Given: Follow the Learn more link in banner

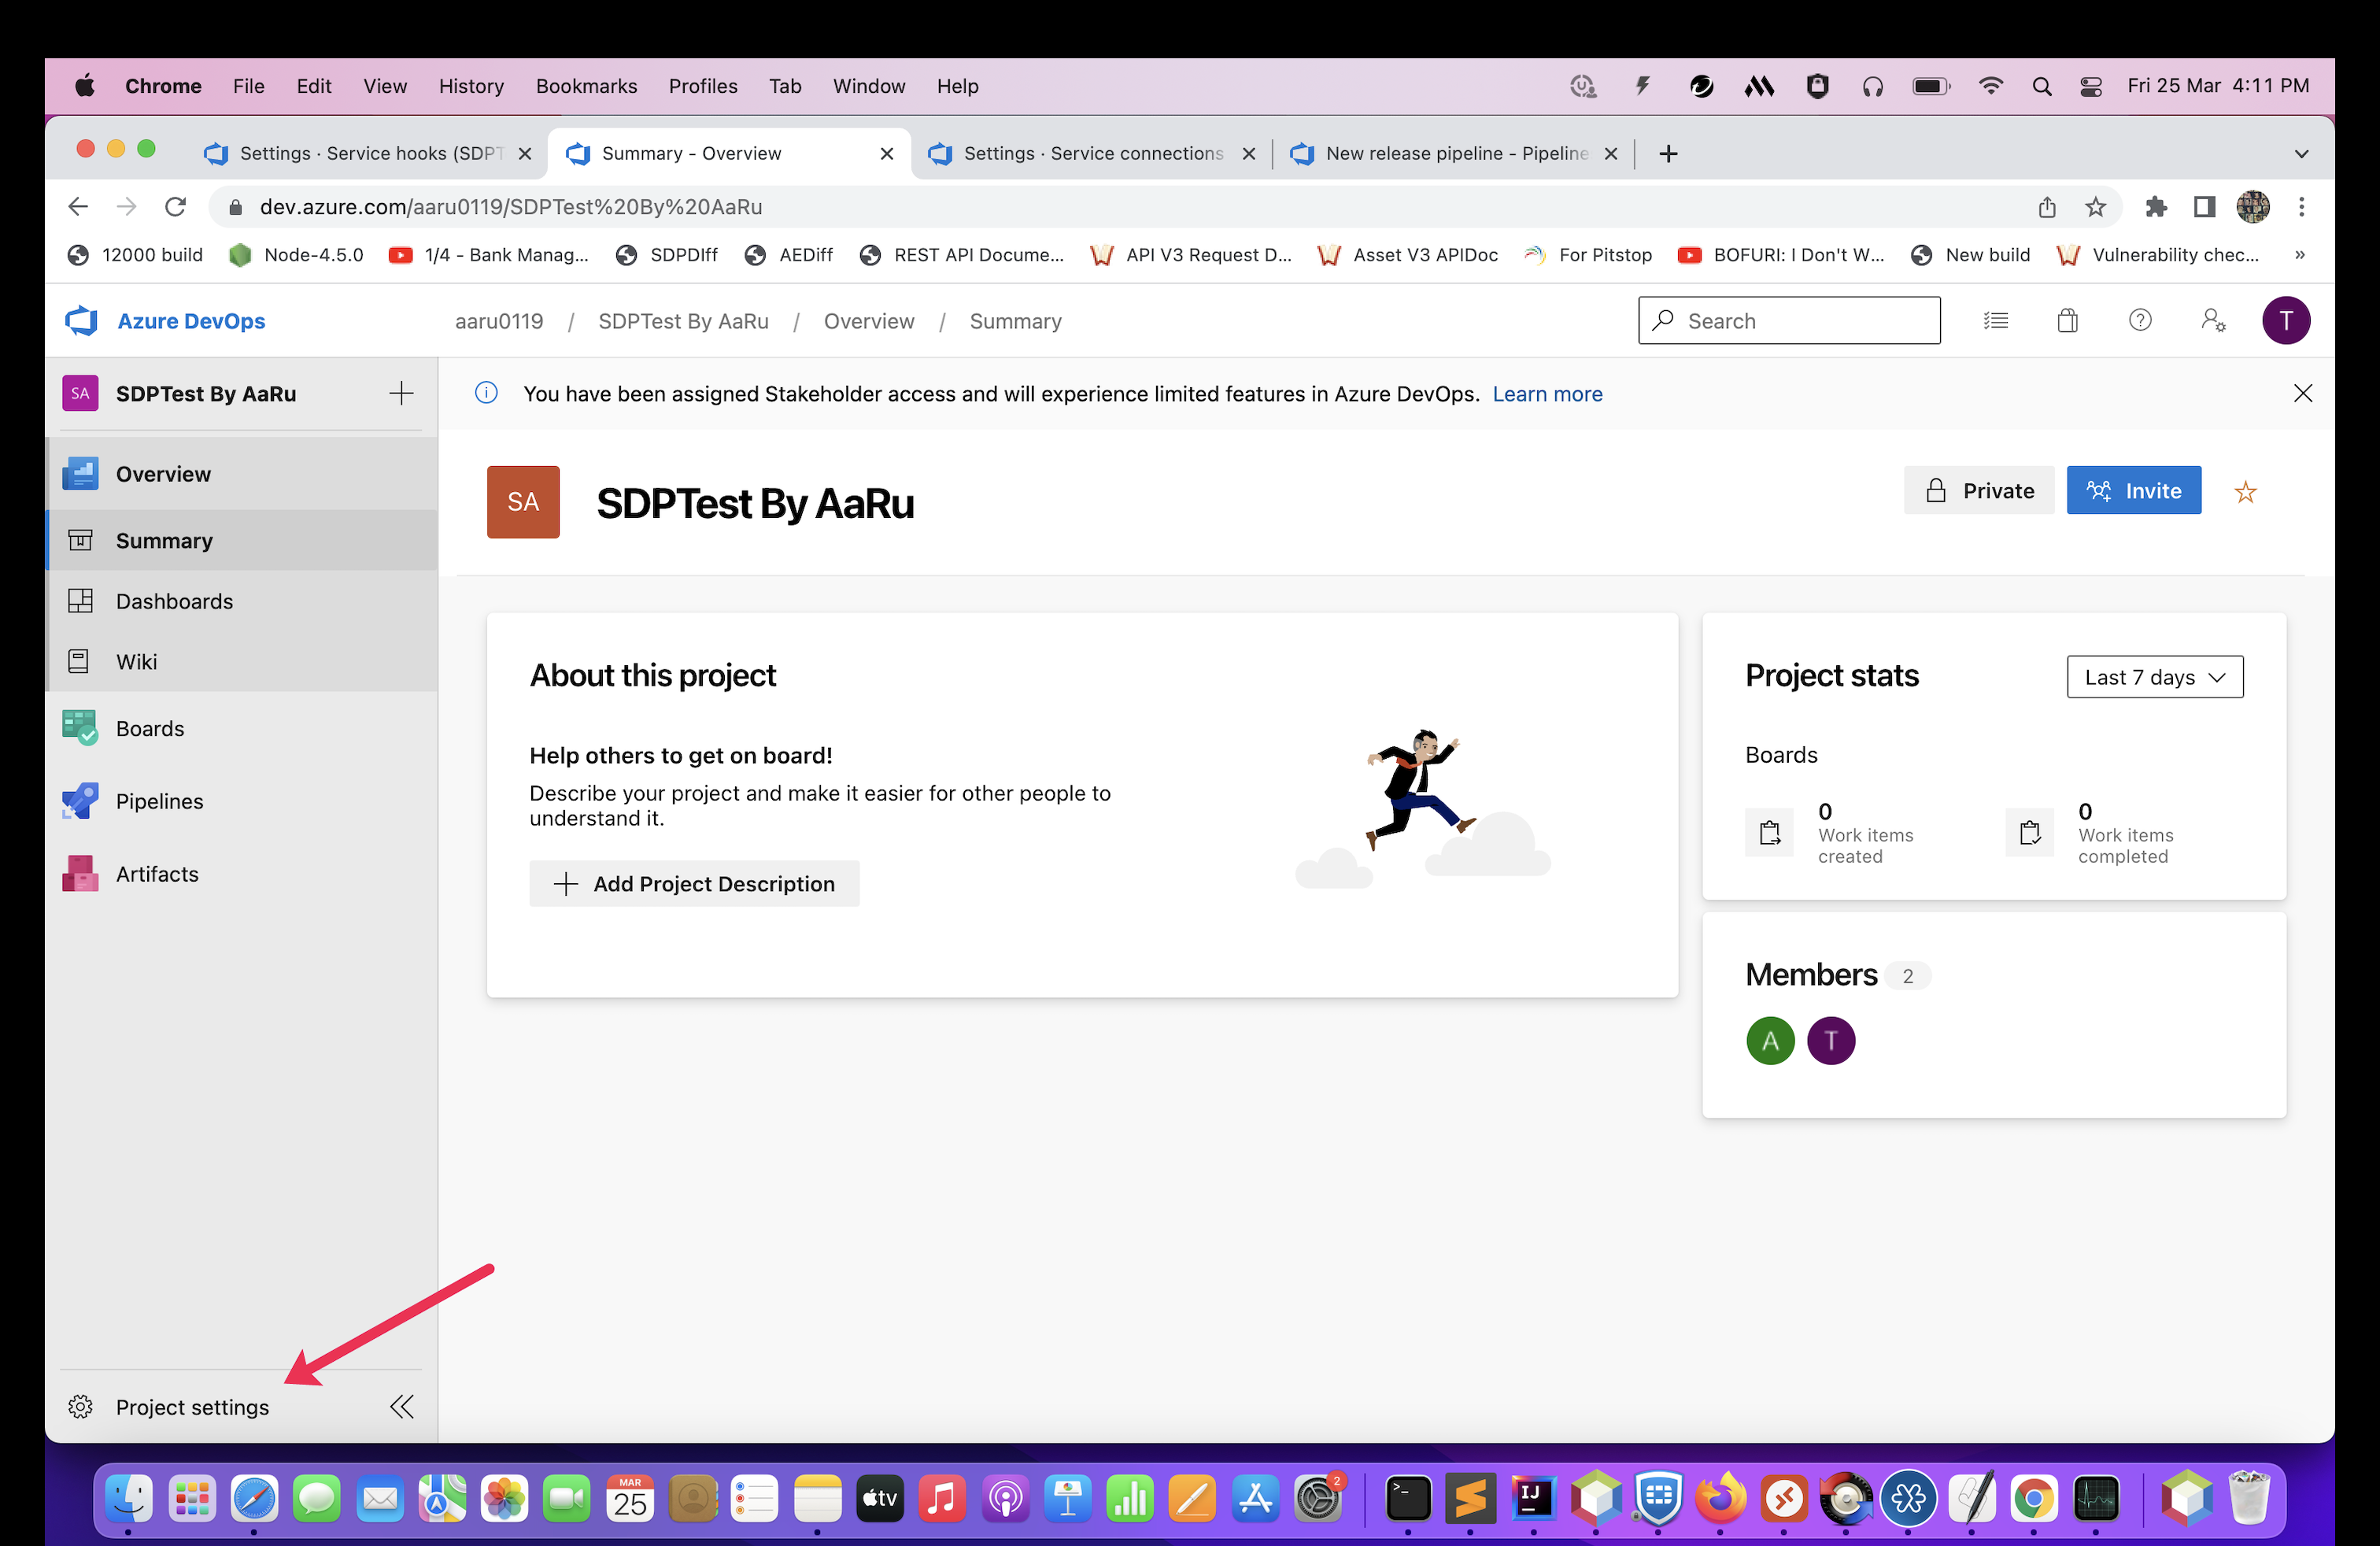Looking at the screenshot, I should pos(1546,393).
